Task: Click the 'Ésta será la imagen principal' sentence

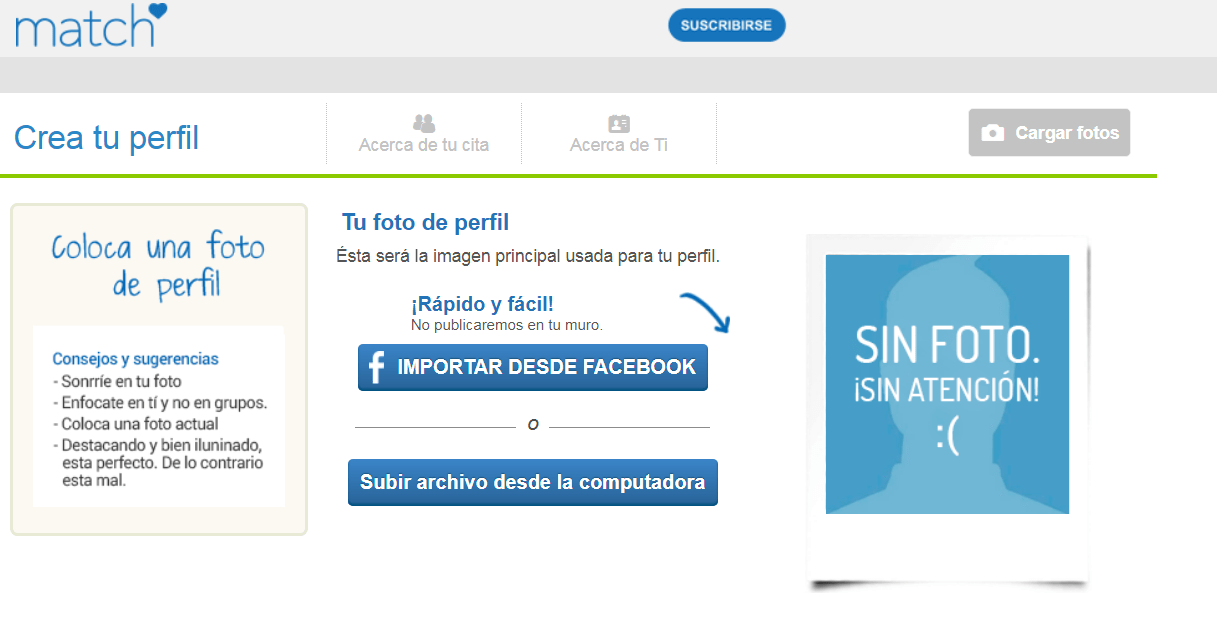Action: pyautogui.click(x=528, y=256)
